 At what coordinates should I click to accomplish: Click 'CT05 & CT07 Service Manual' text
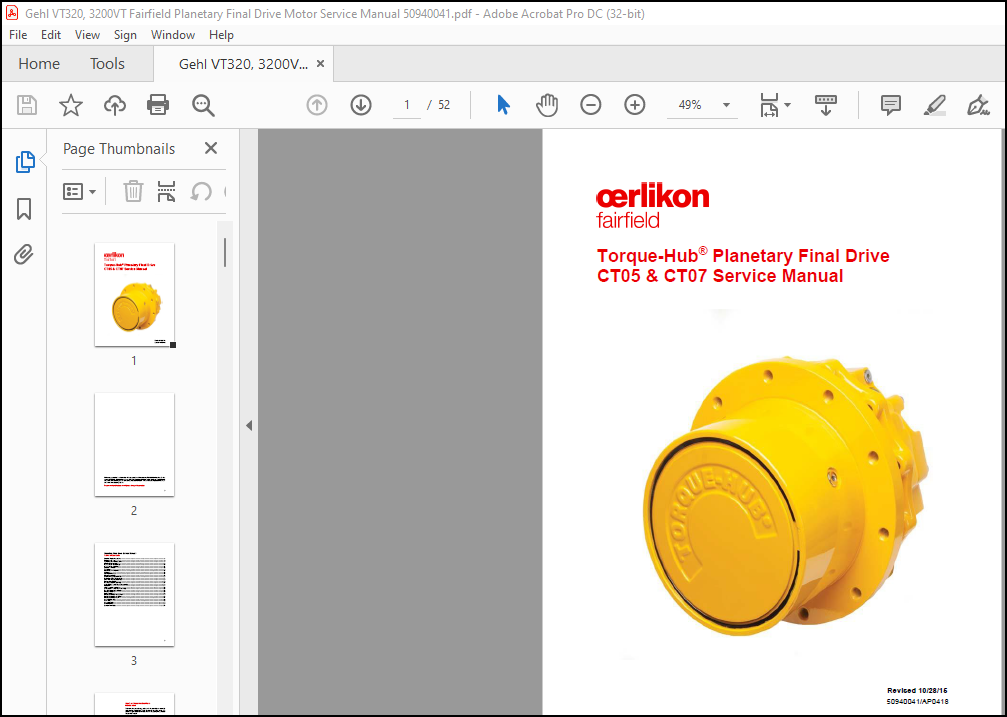(720, 276)
